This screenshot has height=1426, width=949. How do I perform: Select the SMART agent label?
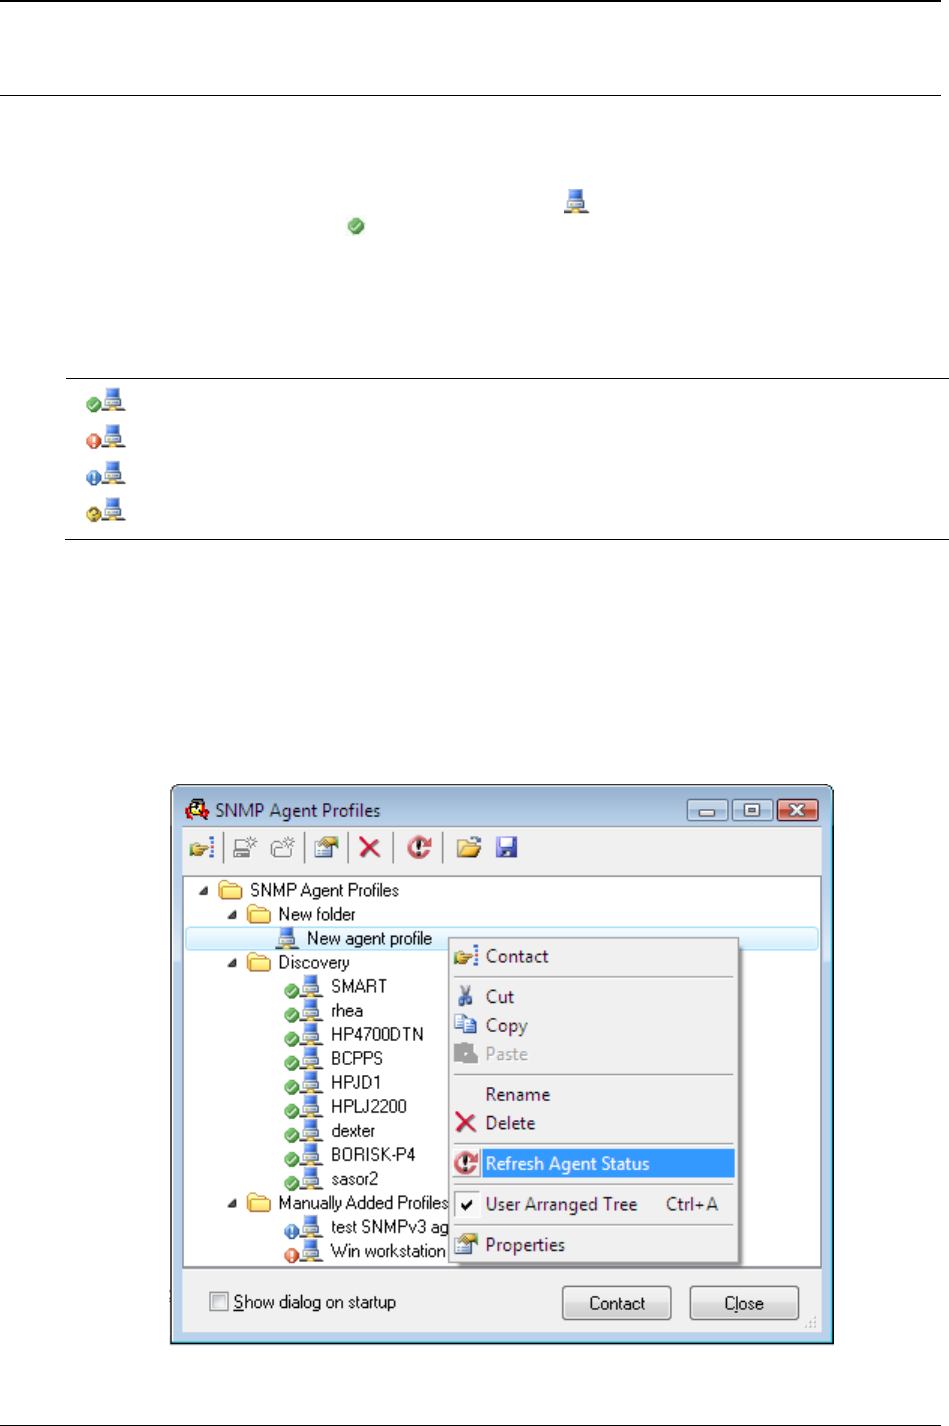tap(359, 986)
